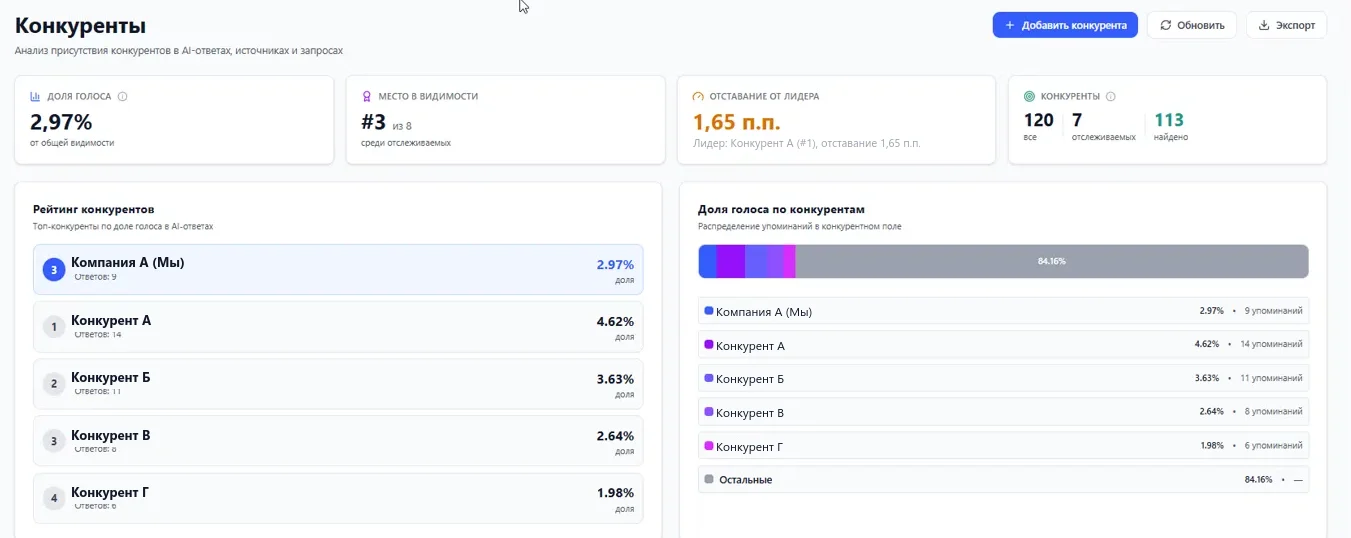This screenshot has width=1351, height=538.
Task: Click blue rank badge of Компания А (Мы)
Action: [54, 270]
